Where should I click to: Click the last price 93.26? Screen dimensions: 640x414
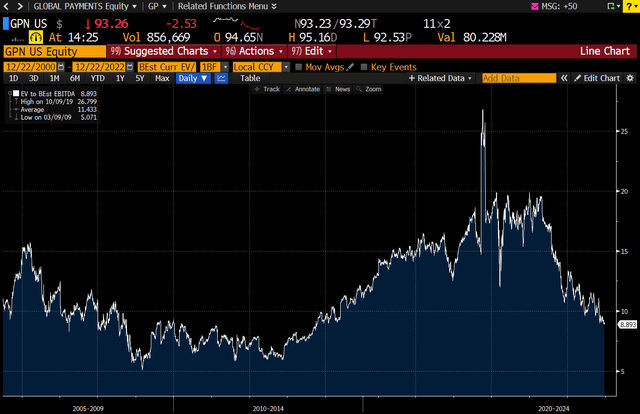pyautogui.click(x=111, y=24)
